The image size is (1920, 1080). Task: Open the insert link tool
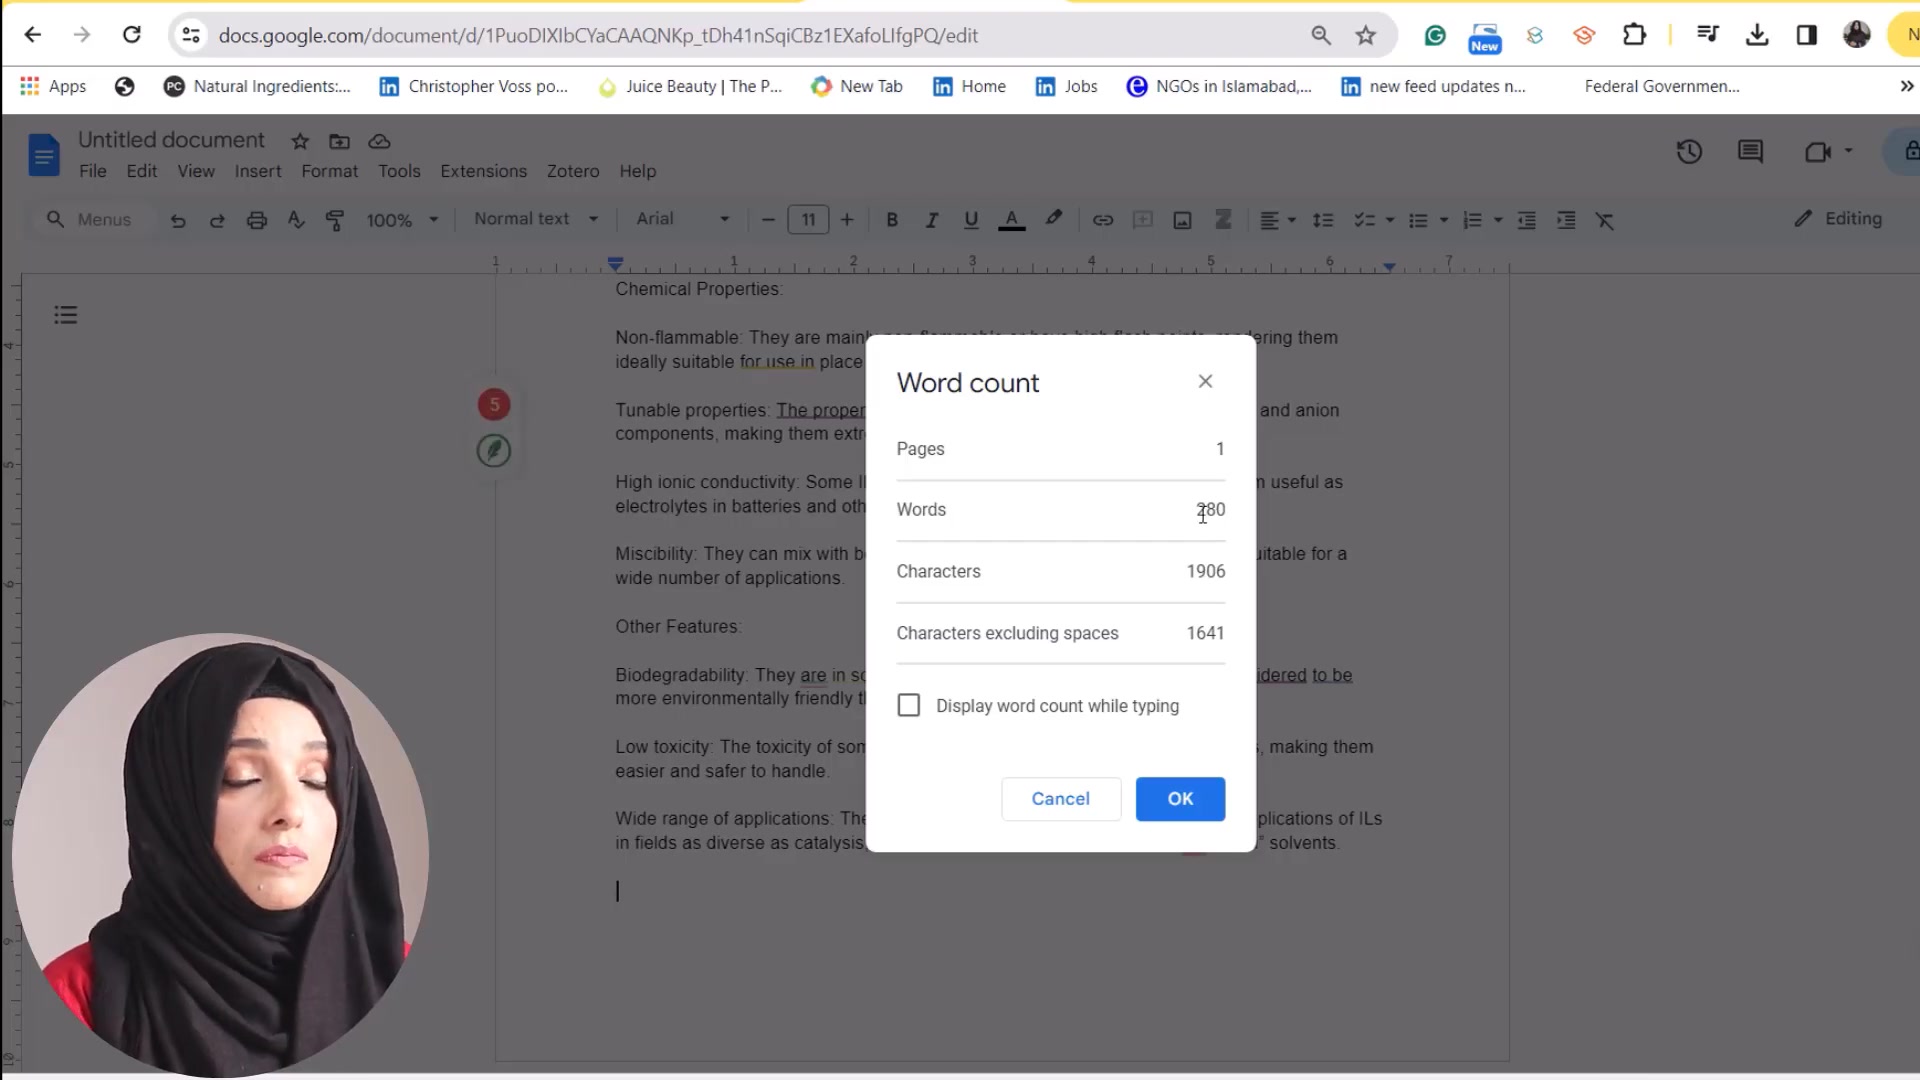click(x=1102, y=220)
